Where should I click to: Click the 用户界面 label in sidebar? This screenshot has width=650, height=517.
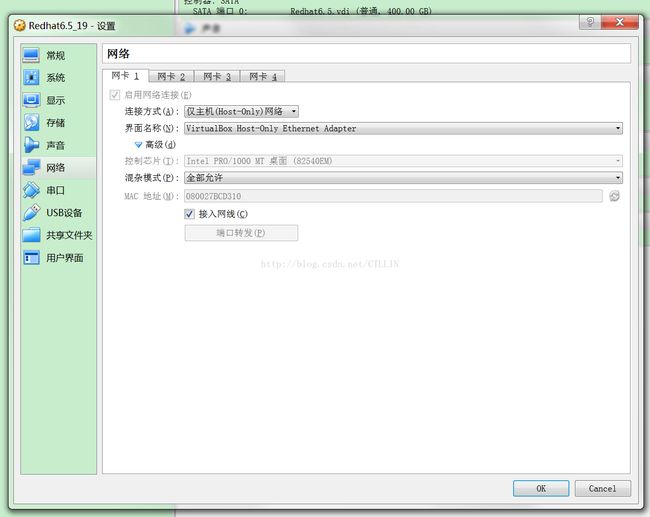(65, 258)
